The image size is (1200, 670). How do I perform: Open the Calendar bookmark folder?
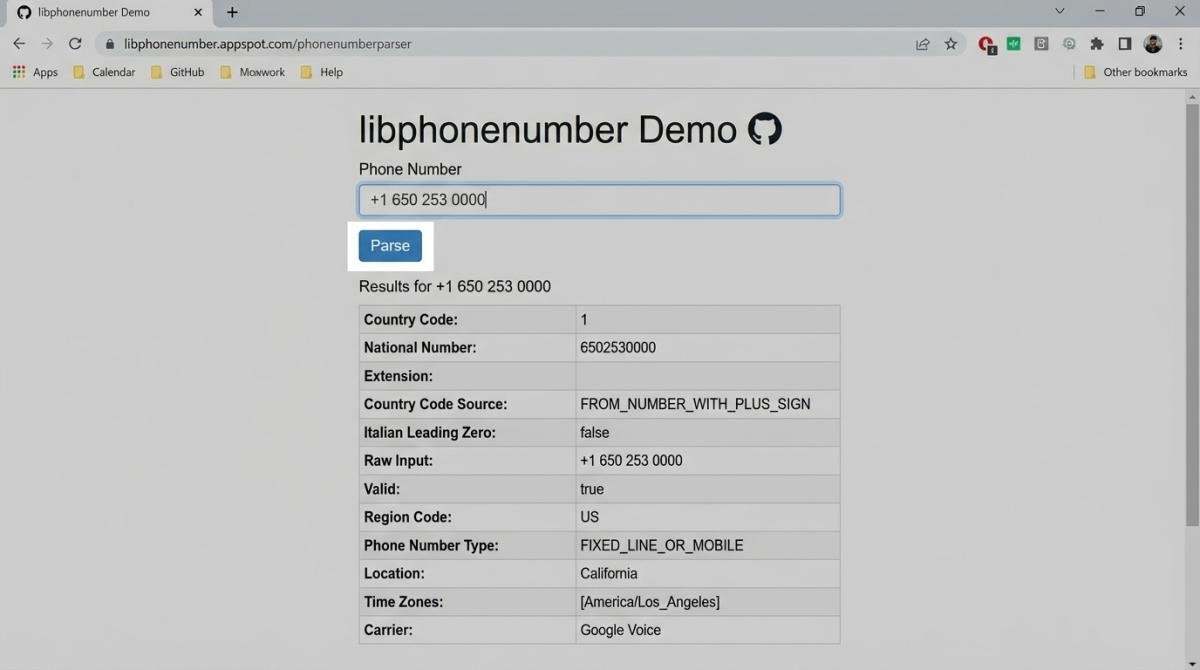pos(104,72)
